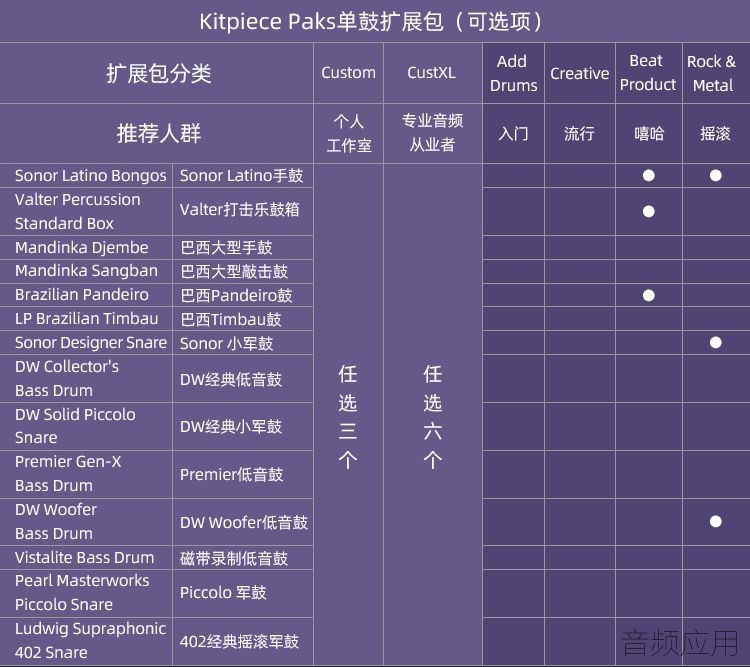
Task: Click the Sonor Designer Snare row label
Action: 90,343
